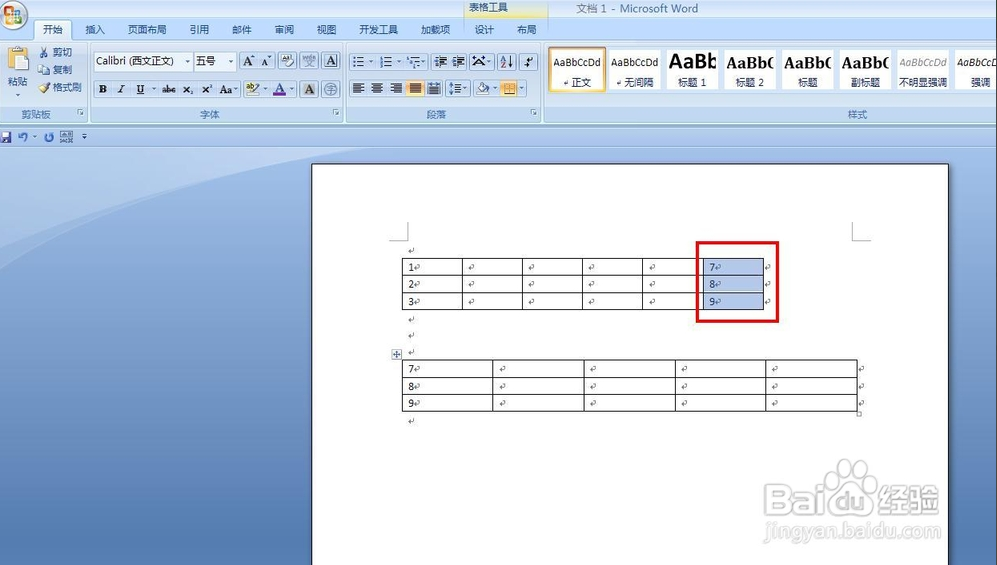Viewport: 997px width, 565px height.
Task: Toggle Underline formatting
Action: tap(140, 89)
